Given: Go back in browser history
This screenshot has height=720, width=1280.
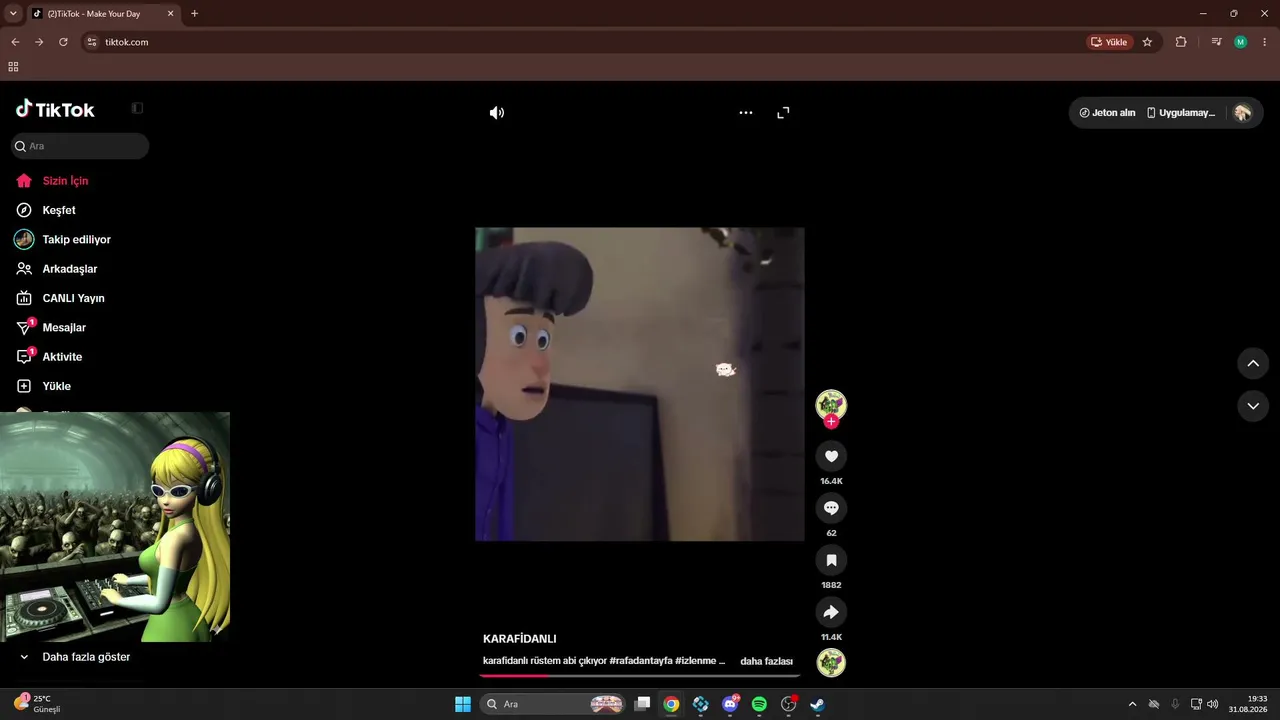Looking at the screenshot, I should 15,42.
